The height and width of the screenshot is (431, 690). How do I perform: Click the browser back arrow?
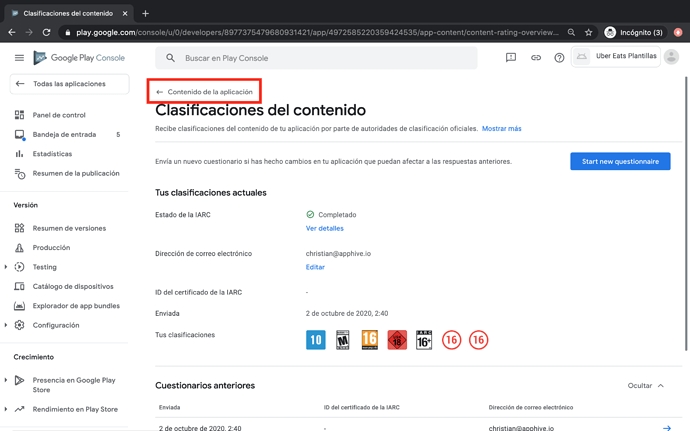12,32
